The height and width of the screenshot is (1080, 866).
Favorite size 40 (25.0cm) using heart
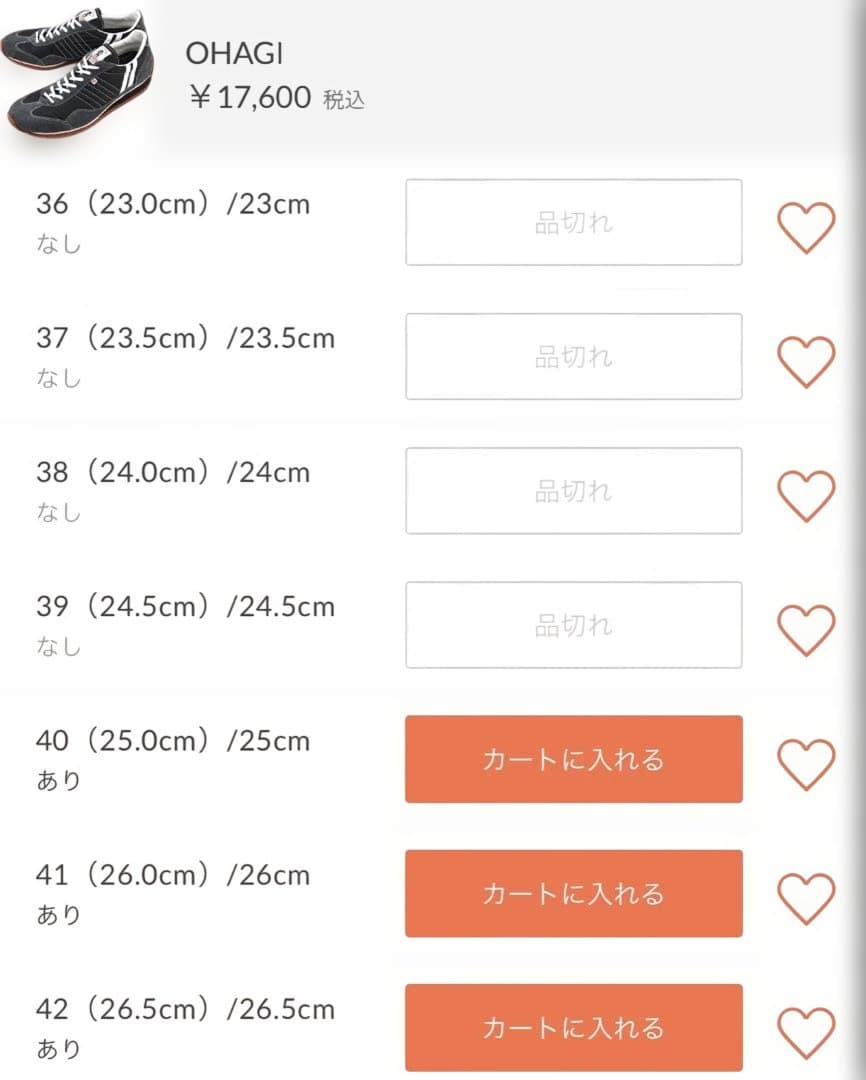click(x=806, y=764)
